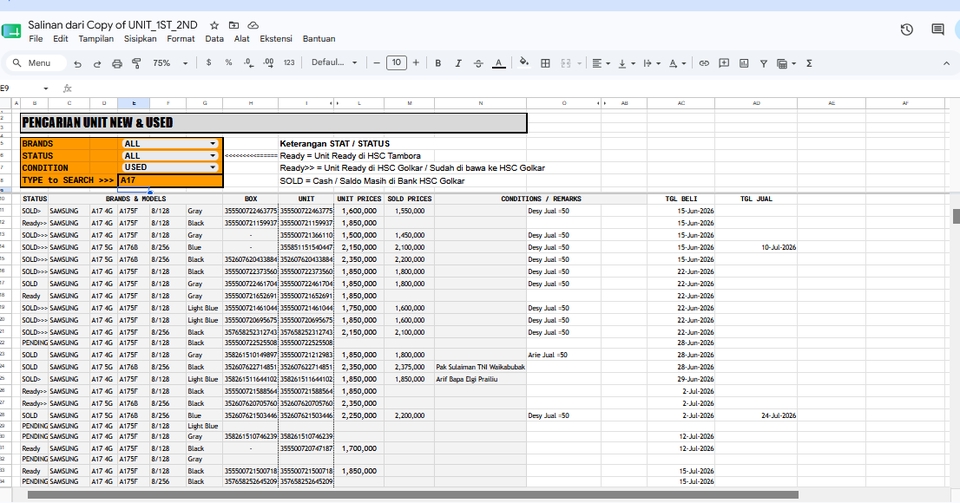Decrease font size with minus button
The image size is (960, 503).
(x=377, y=62)
